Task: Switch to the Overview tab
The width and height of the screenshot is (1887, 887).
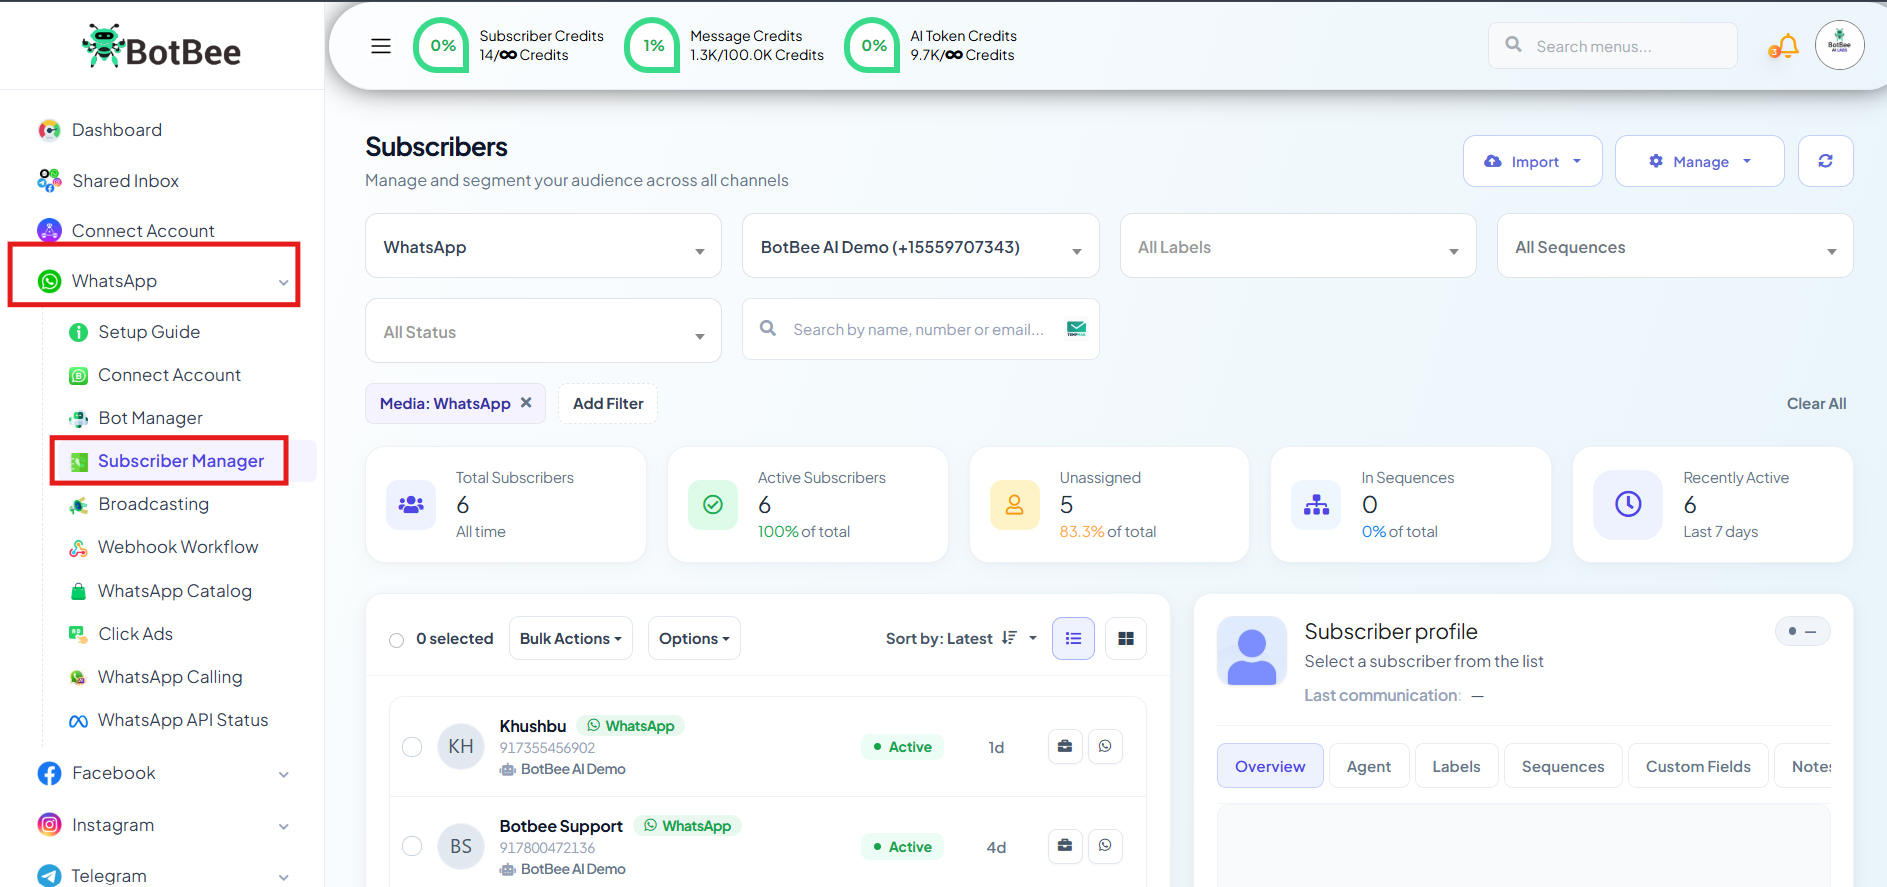Action: pyautogui.click(x=1270, y=766)
